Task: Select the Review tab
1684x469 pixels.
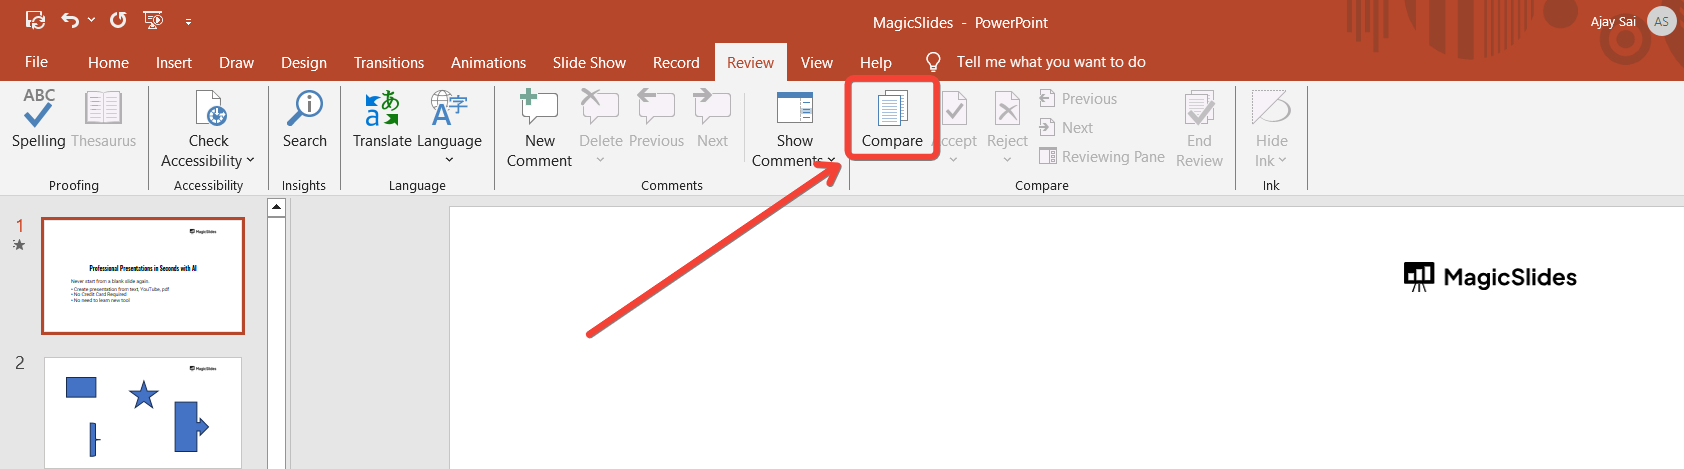Action: point(750,62)
